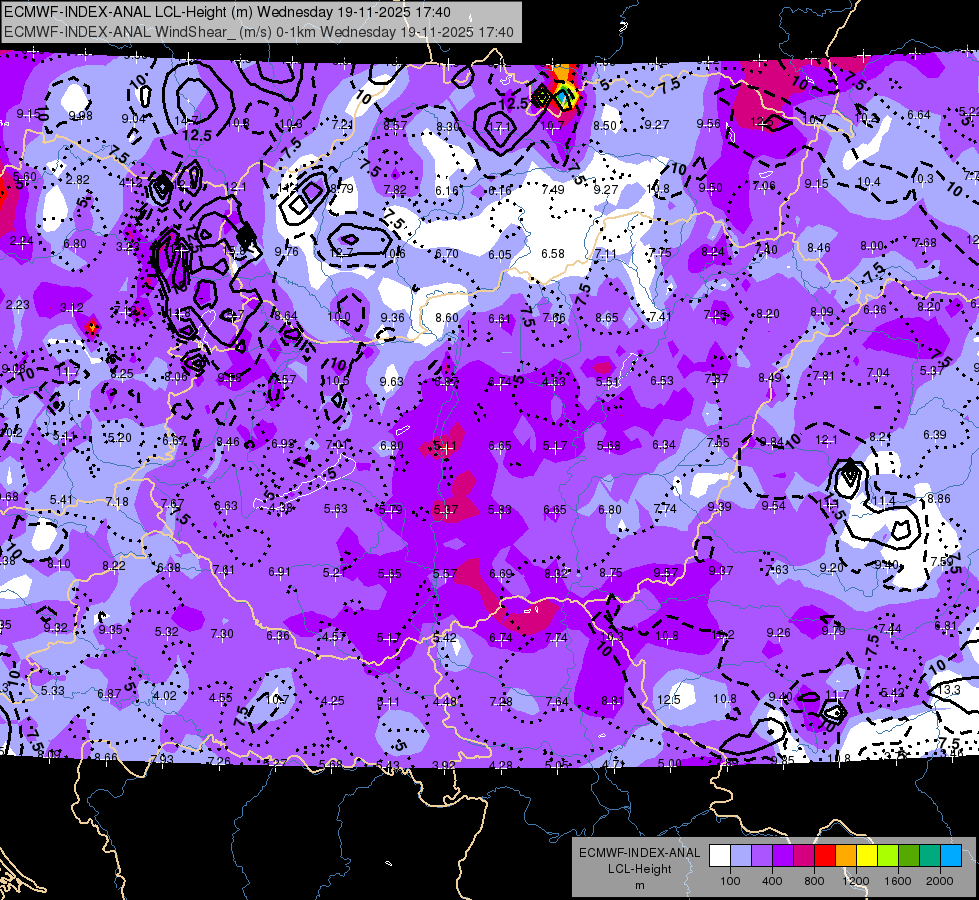Screen dimensions: 979x900
Task: Click the WindShear 0-1km title line
Action: (x=258, y=32)
